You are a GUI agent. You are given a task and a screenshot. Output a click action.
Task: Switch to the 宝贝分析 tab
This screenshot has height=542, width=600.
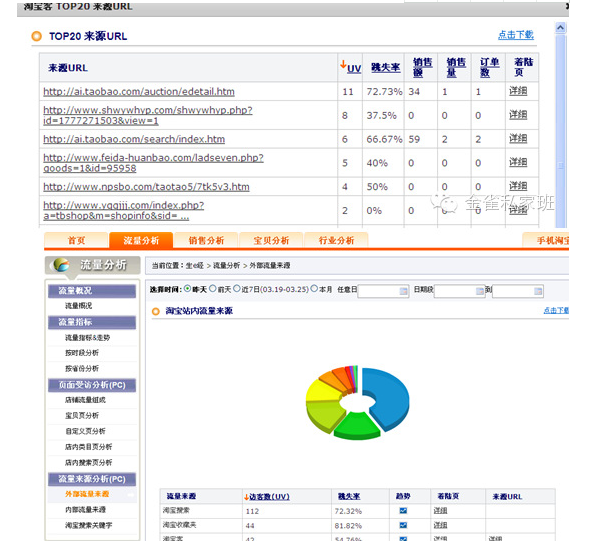coord(269,240)
